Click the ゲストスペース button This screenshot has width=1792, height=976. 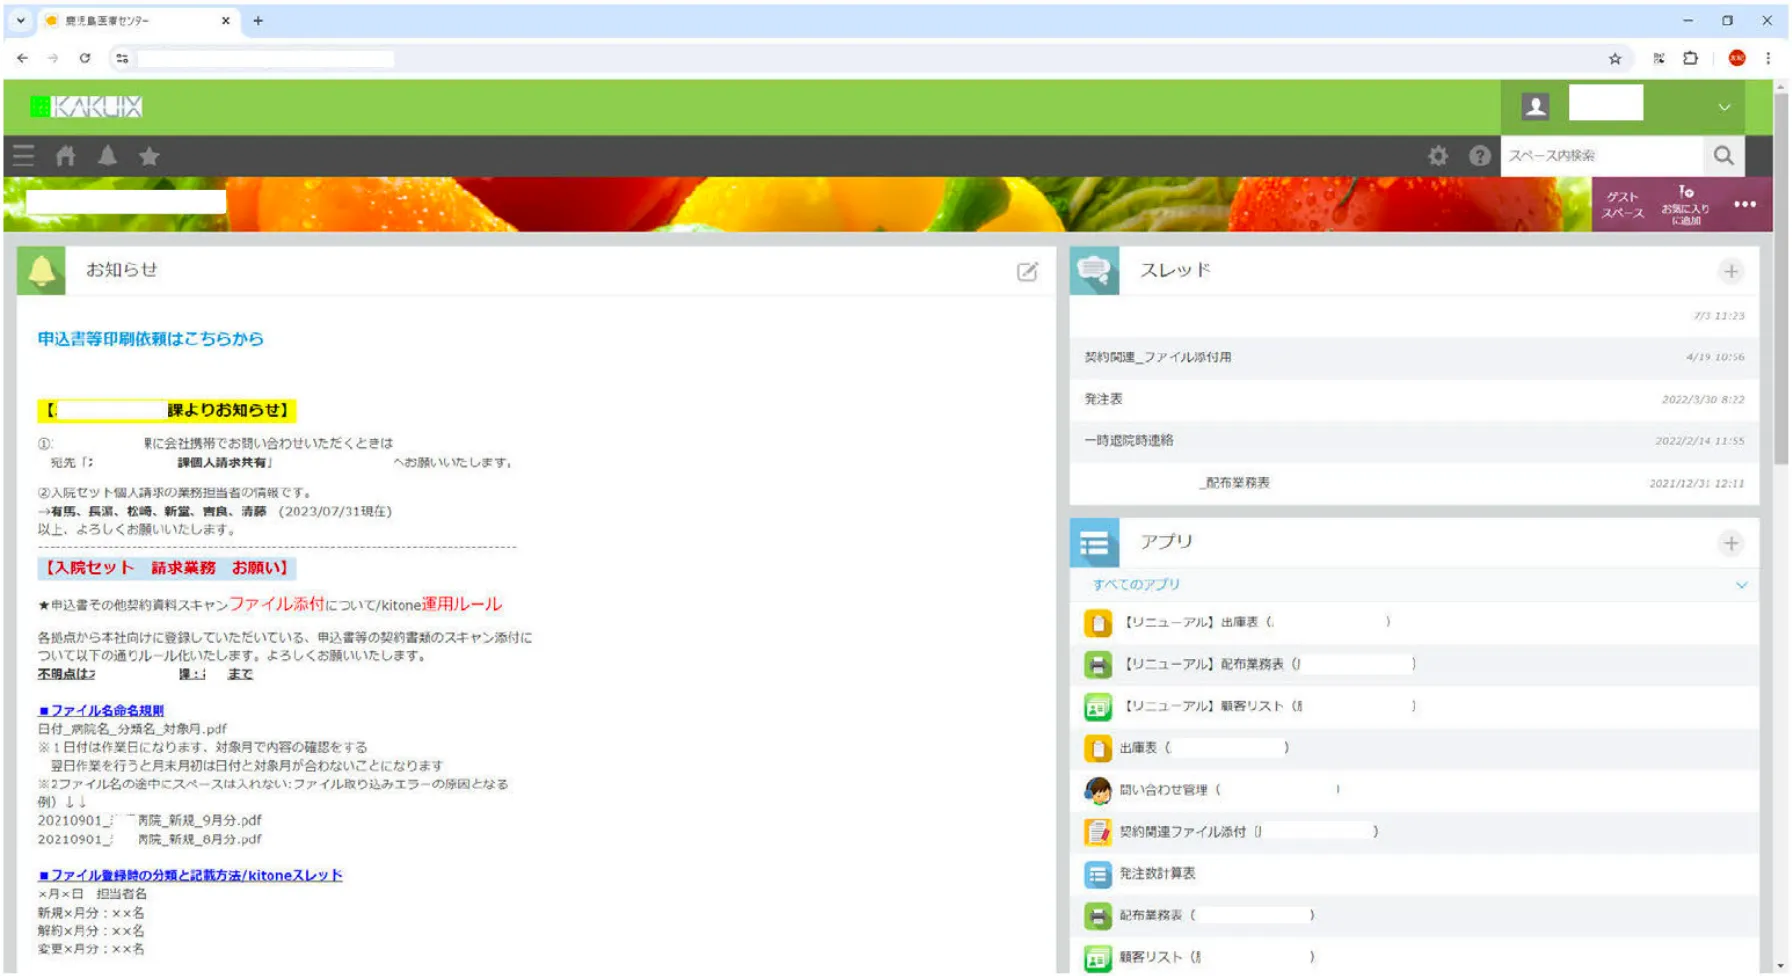(x=1622, y=205)
